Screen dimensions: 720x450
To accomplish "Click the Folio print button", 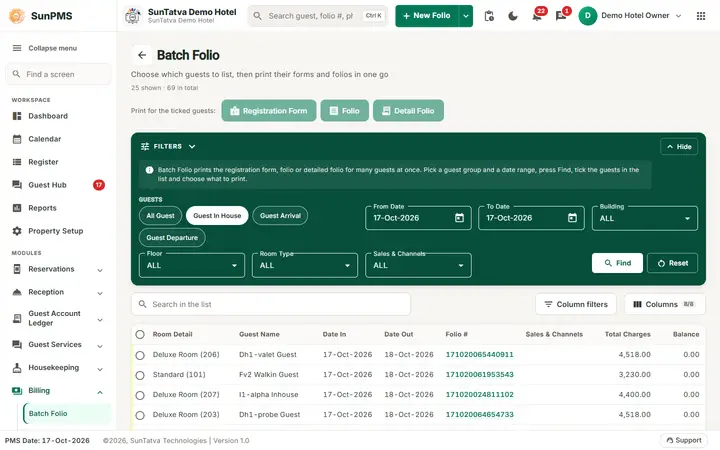I will pyautogui.click(x=344, y=111).
